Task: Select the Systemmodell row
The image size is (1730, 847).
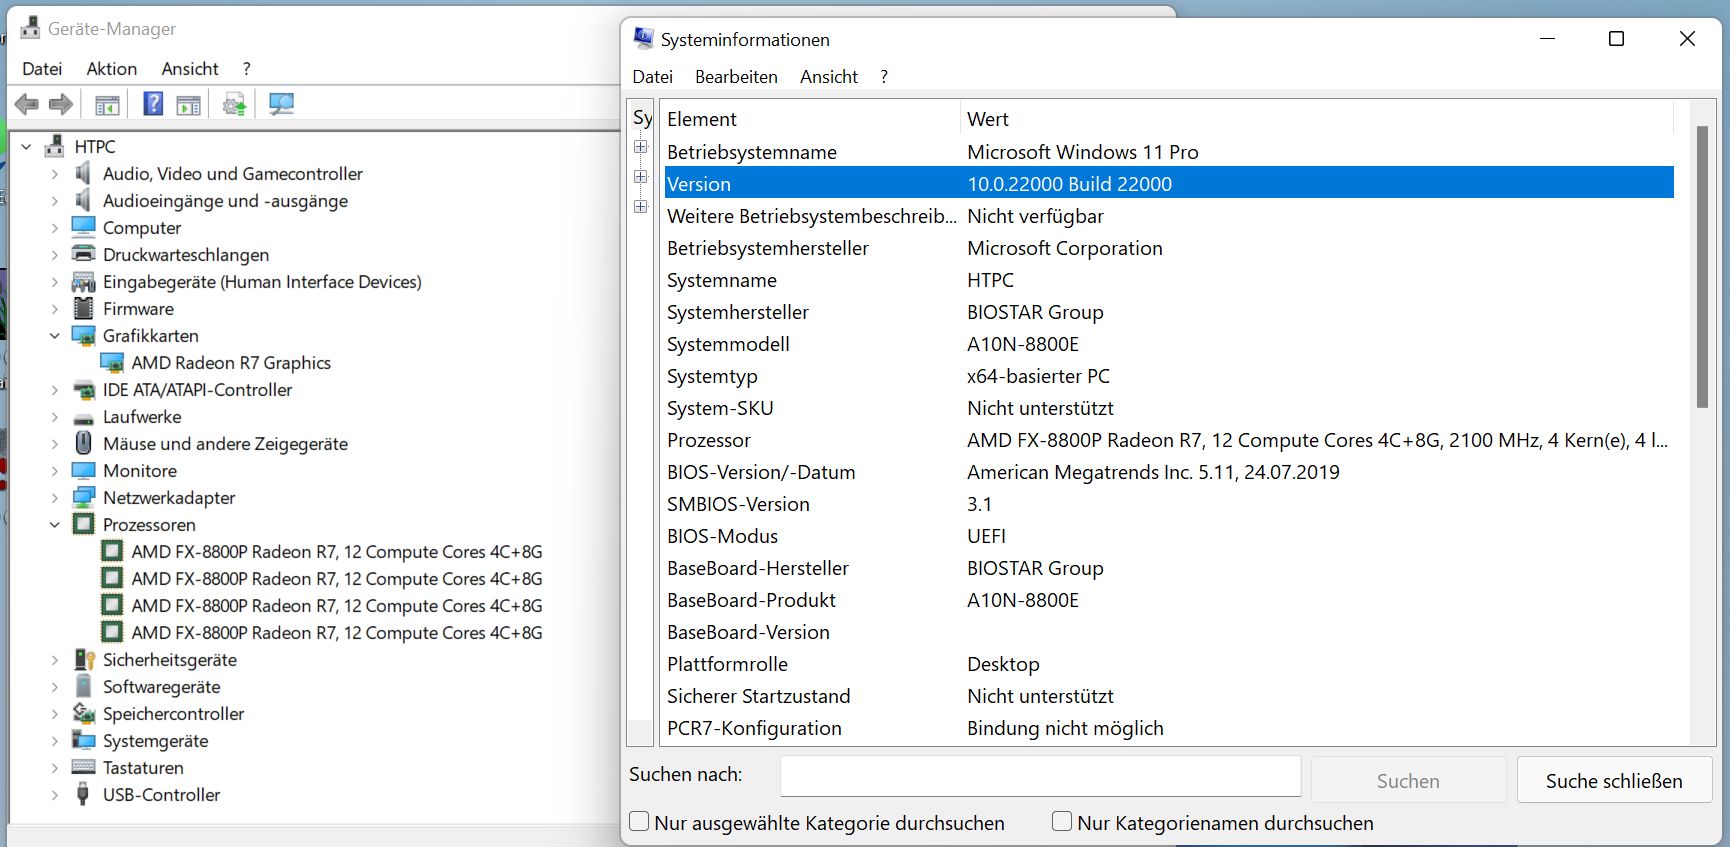Action: [x=1169, y=344]
